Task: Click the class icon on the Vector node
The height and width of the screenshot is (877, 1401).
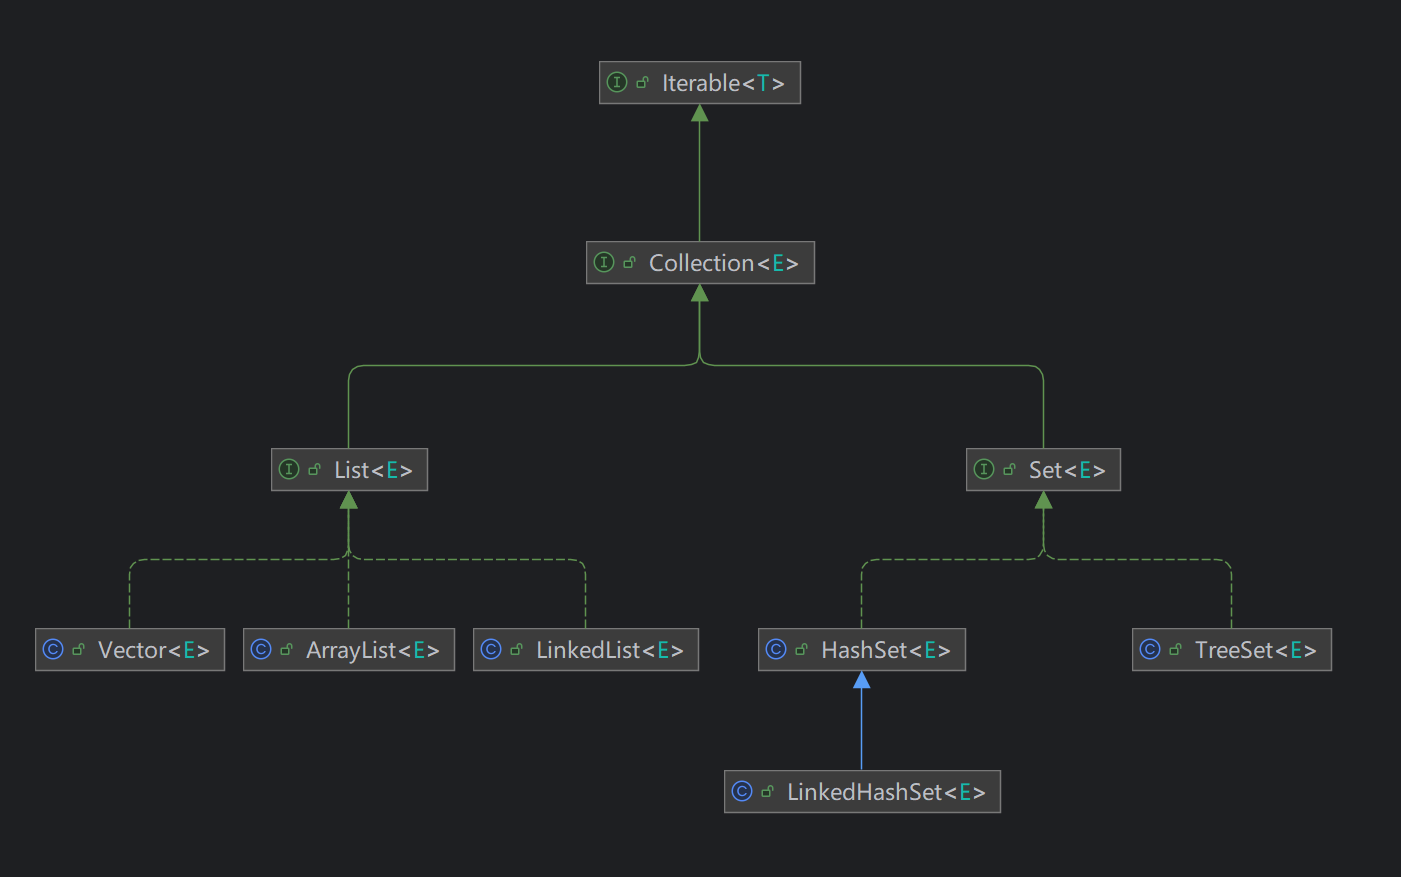Action: (x=53, y=650)
